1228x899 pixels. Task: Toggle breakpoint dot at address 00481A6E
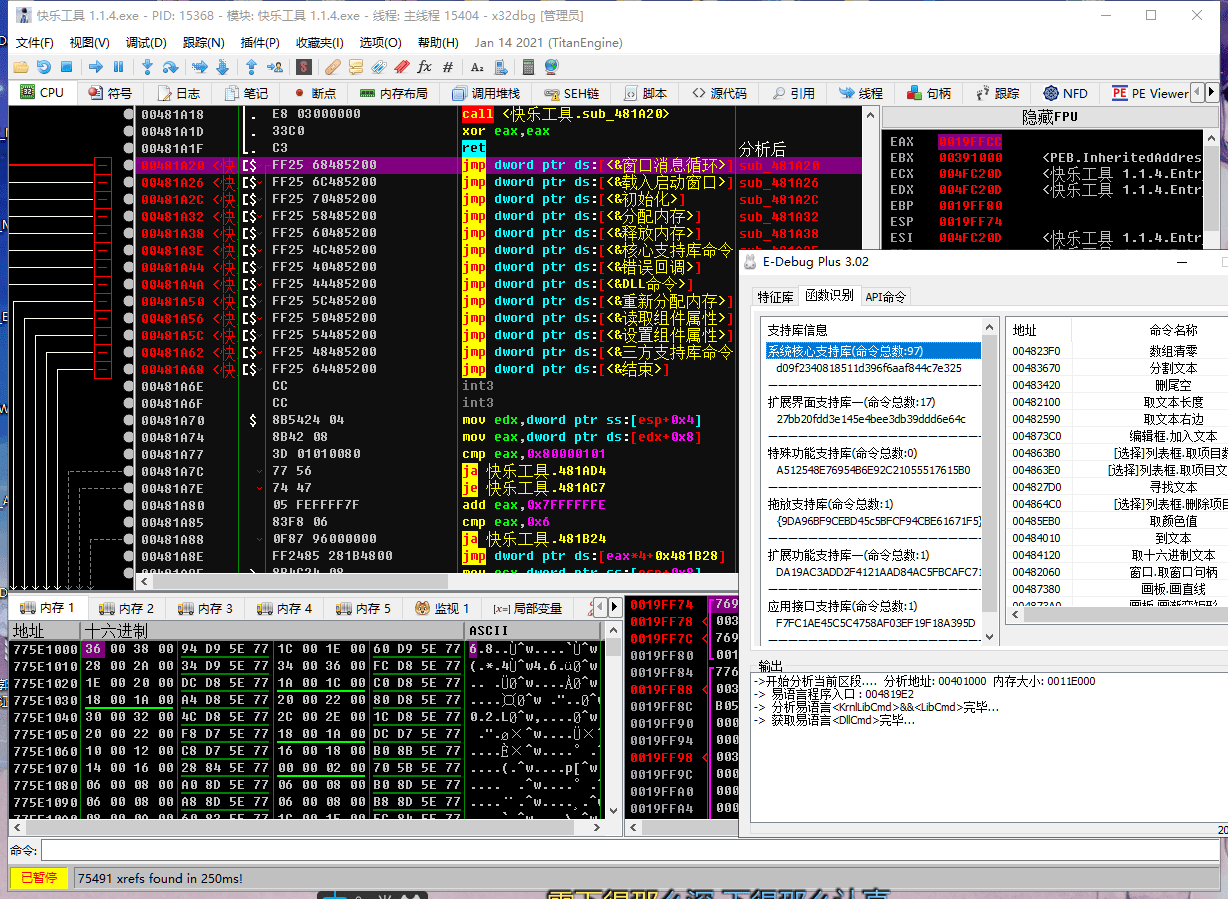128,386
